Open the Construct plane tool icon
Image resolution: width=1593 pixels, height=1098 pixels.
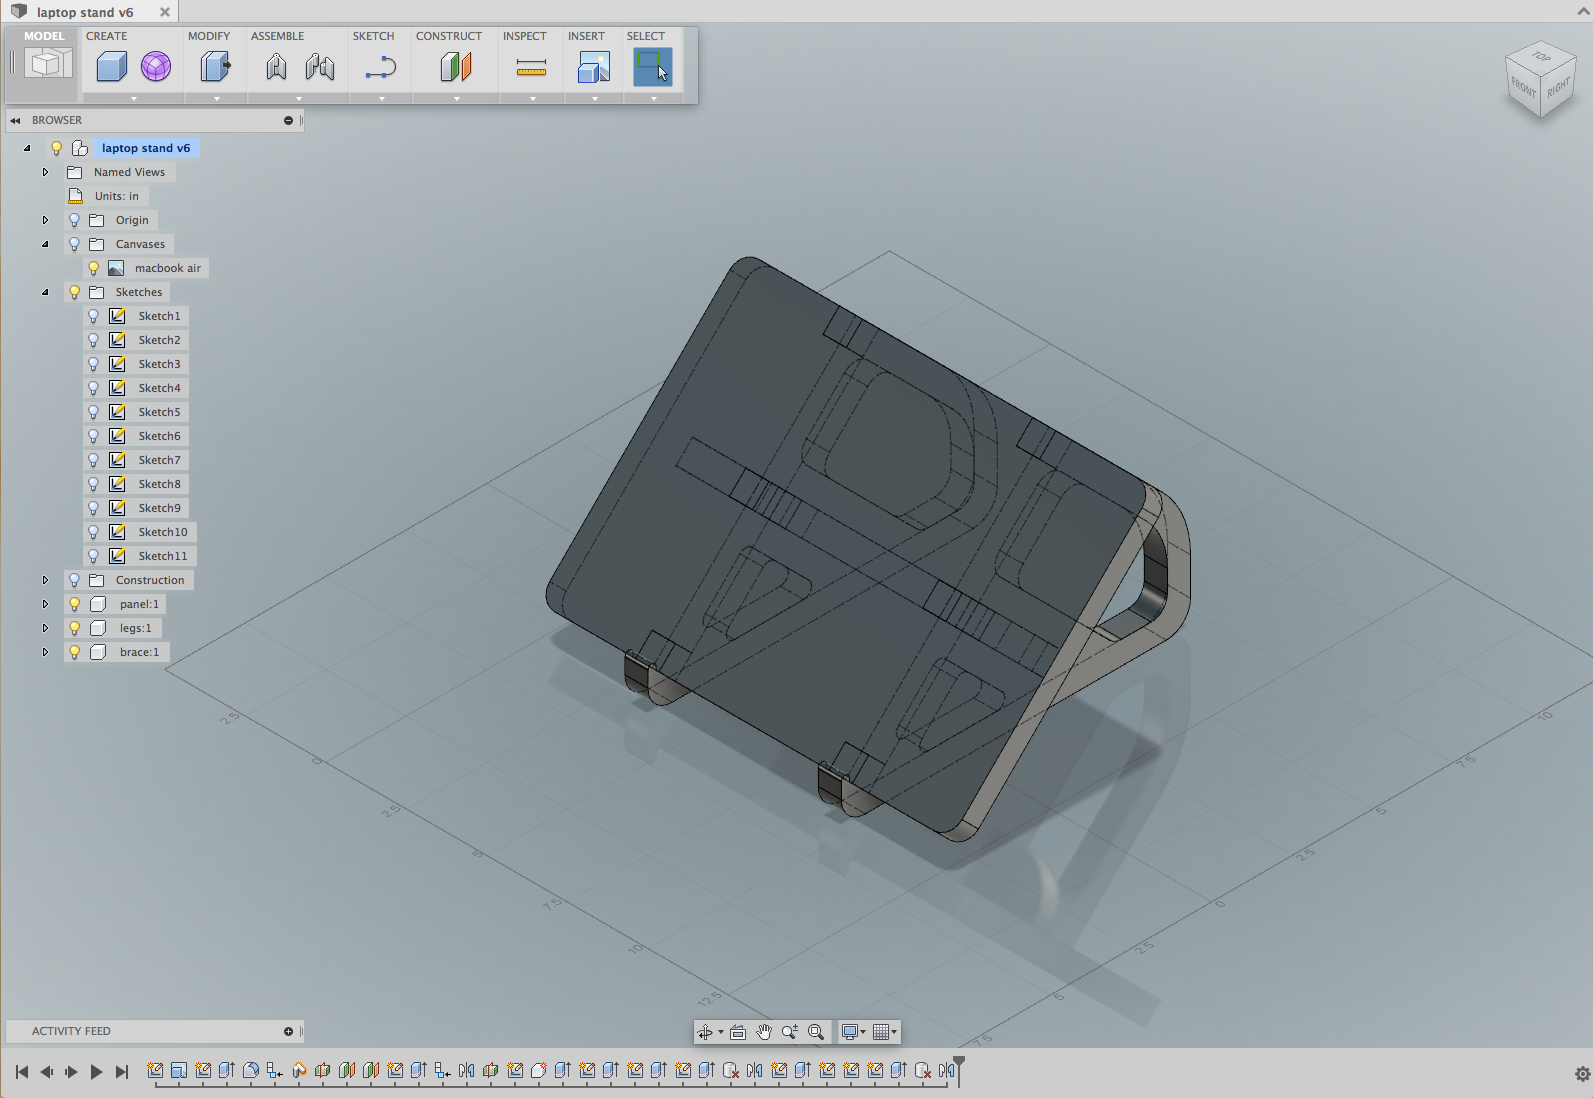click(456, 67)
